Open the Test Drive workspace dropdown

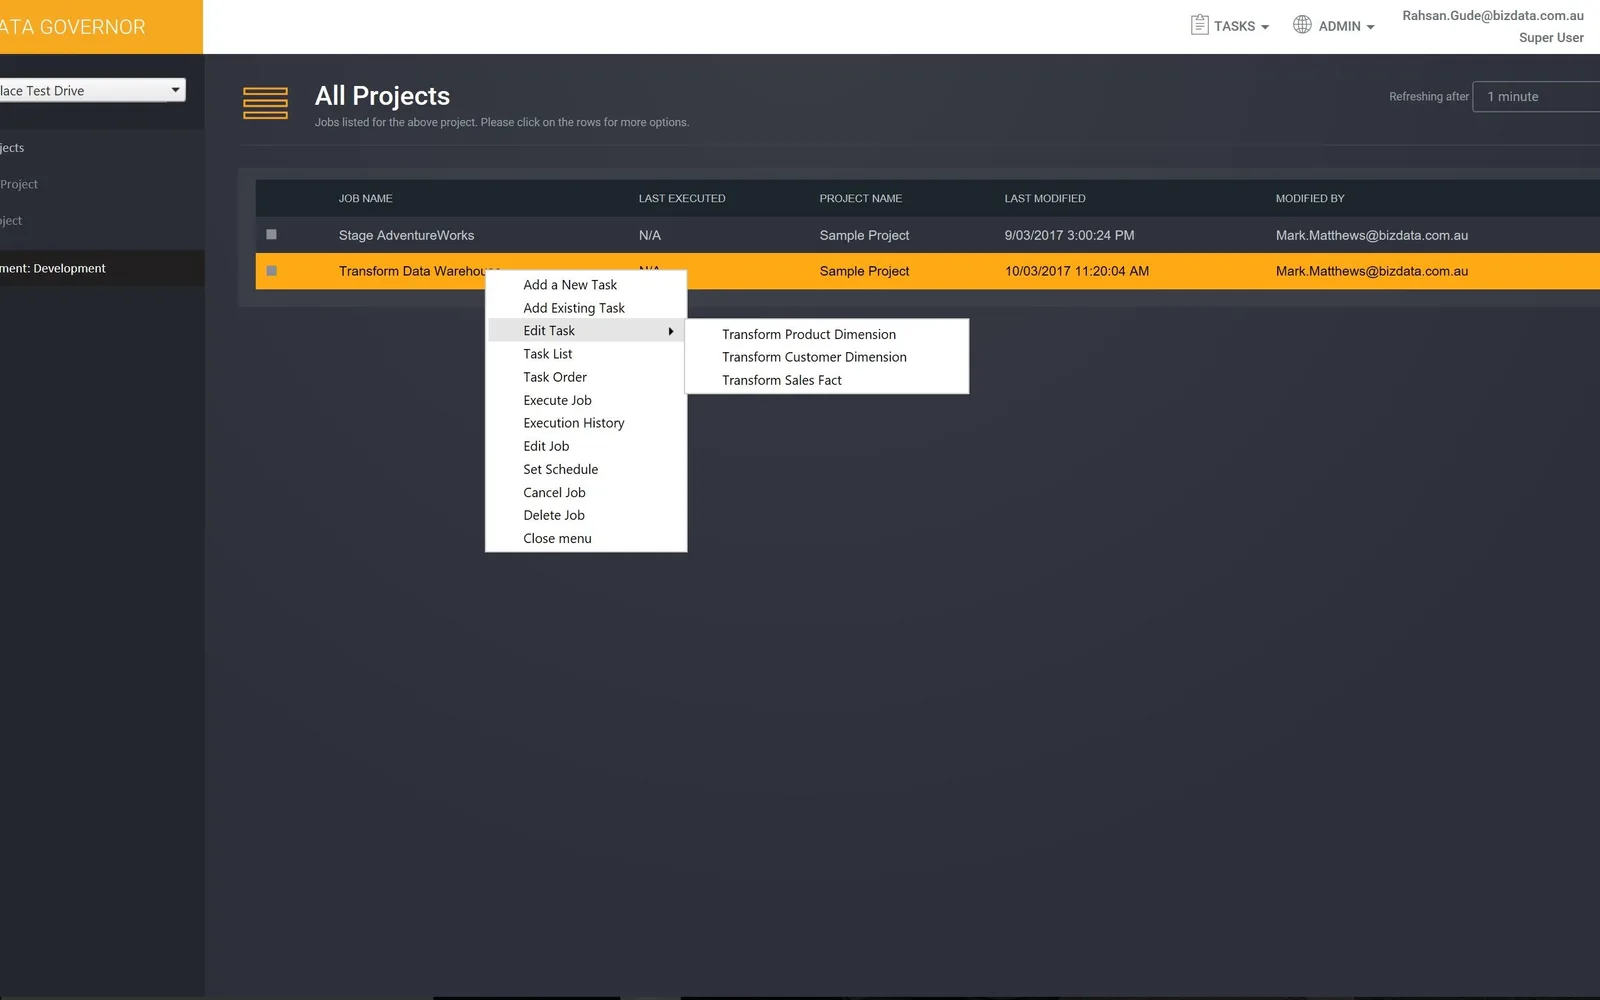pyautogui.click(x=93, y=90)
